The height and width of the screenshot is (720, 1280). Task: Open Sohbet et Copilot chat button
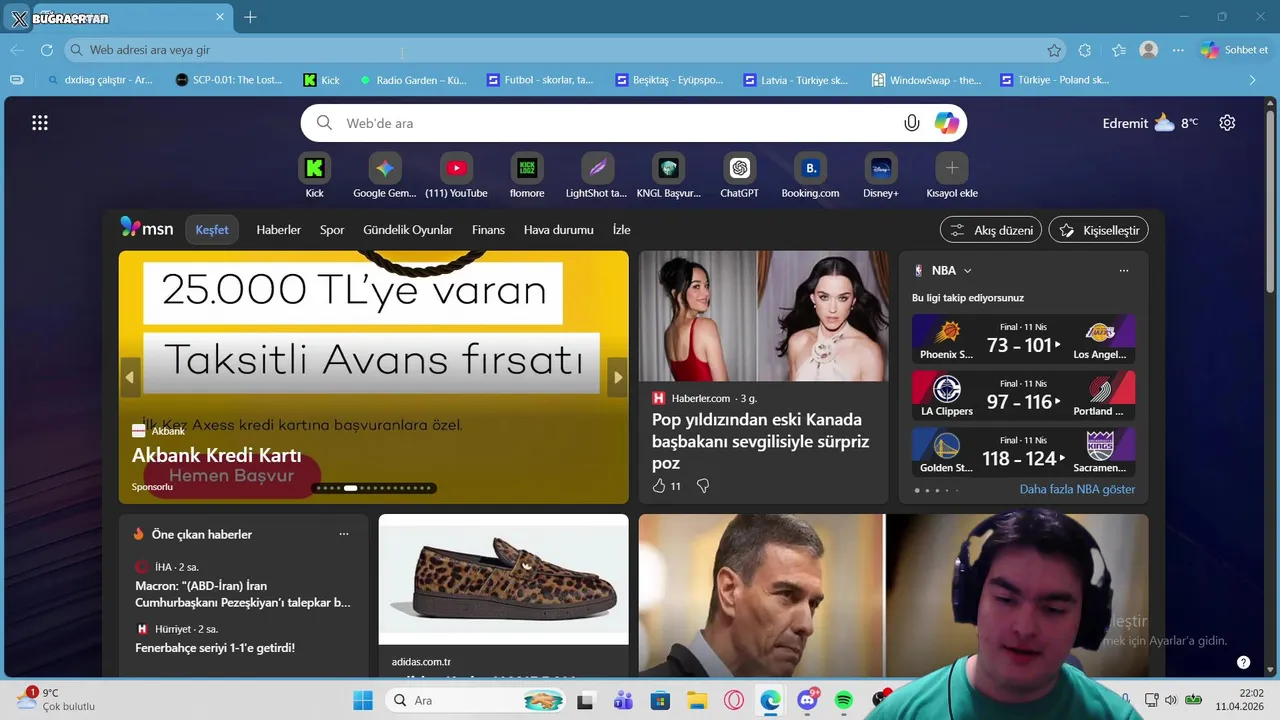coord(1235,50)
